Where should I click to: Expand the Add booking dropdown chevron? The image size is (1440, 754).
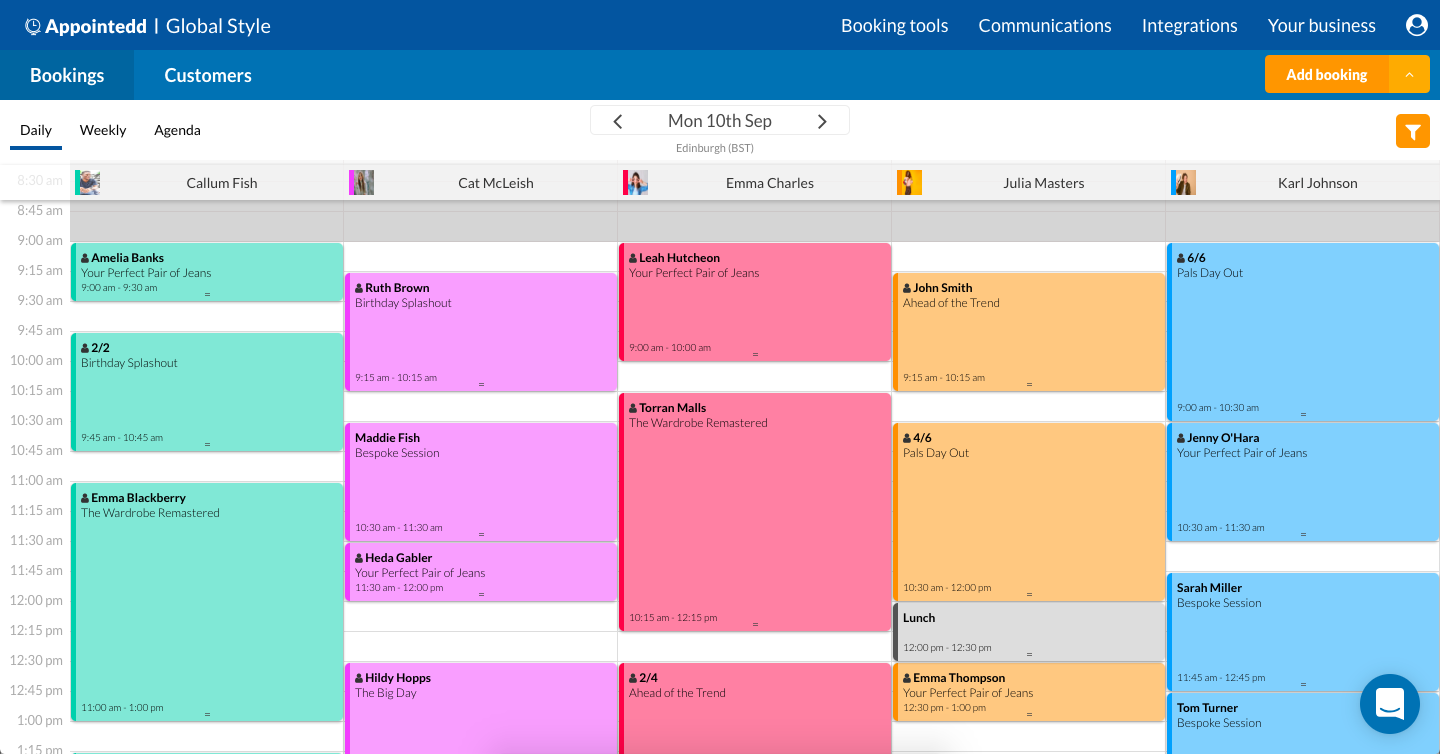1410,74
